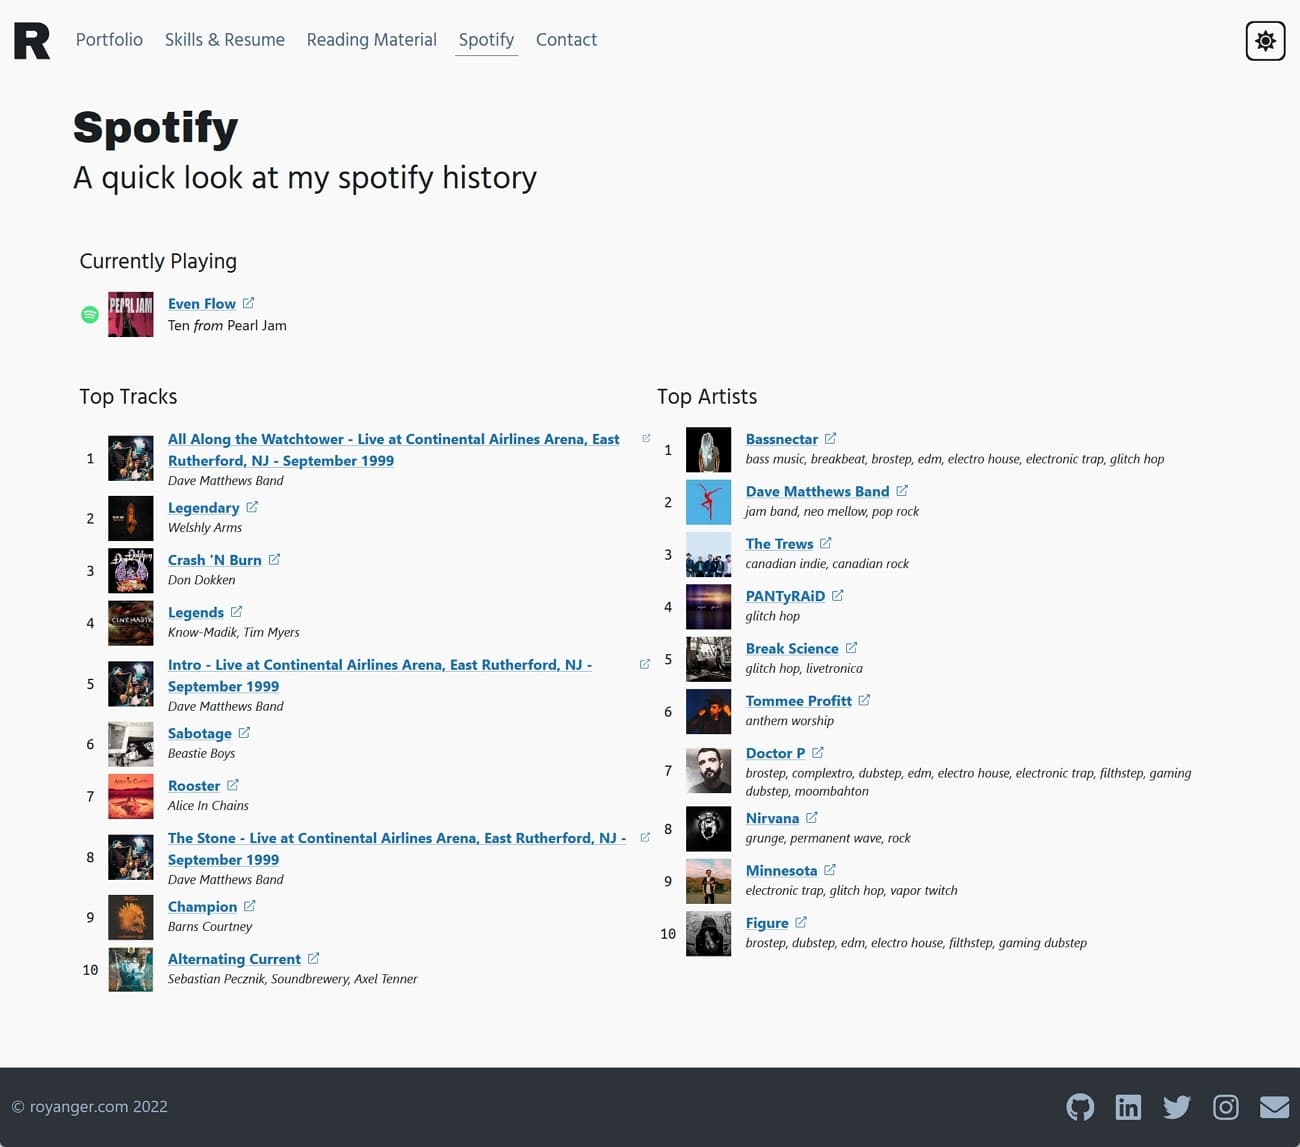1300x1147 pixels.
Task: Click external link icon next to Nirvana
Action: (x=812, y=817)
